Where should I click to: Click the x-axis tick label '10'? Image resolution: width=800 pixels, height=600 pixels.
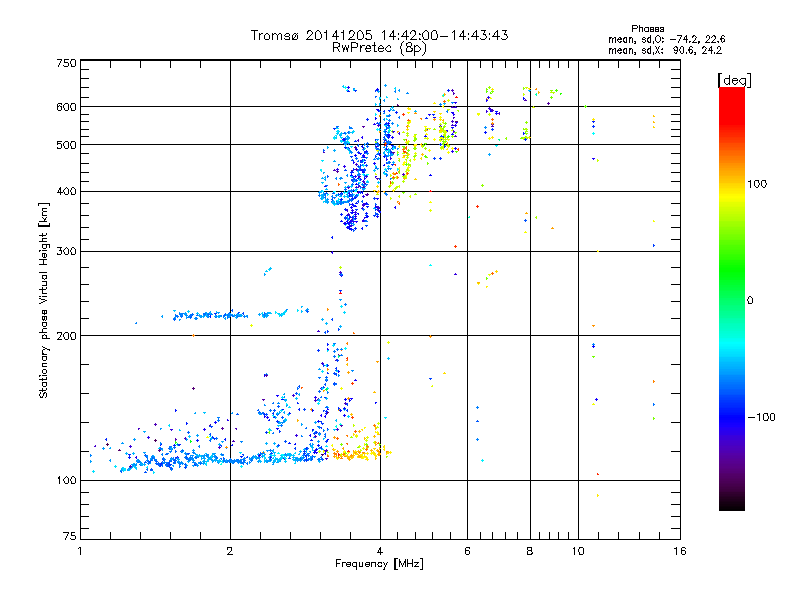point(578,551)
